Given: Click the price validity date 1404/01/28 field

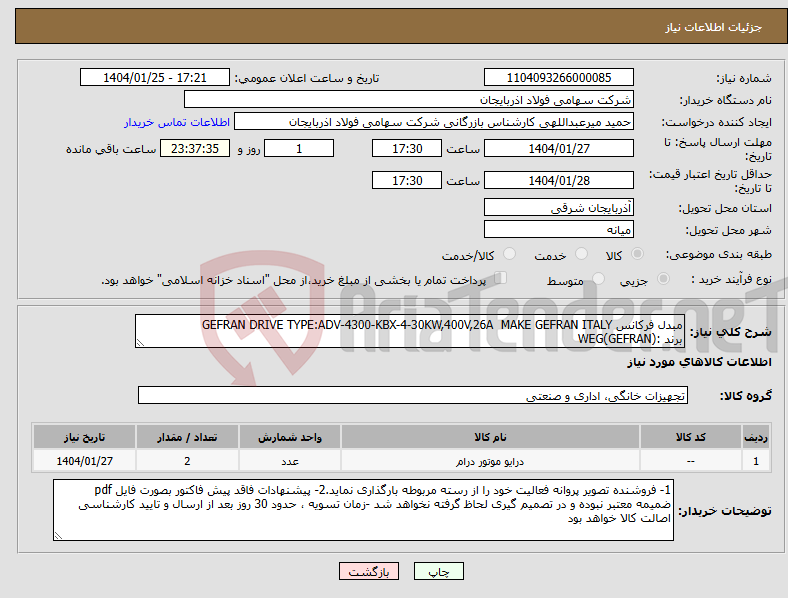Looking at the screenshot, I should tap(559, 180).
